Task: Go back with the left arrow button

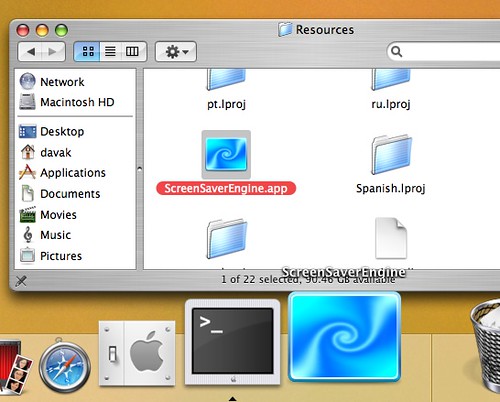Action: point(30,52)
